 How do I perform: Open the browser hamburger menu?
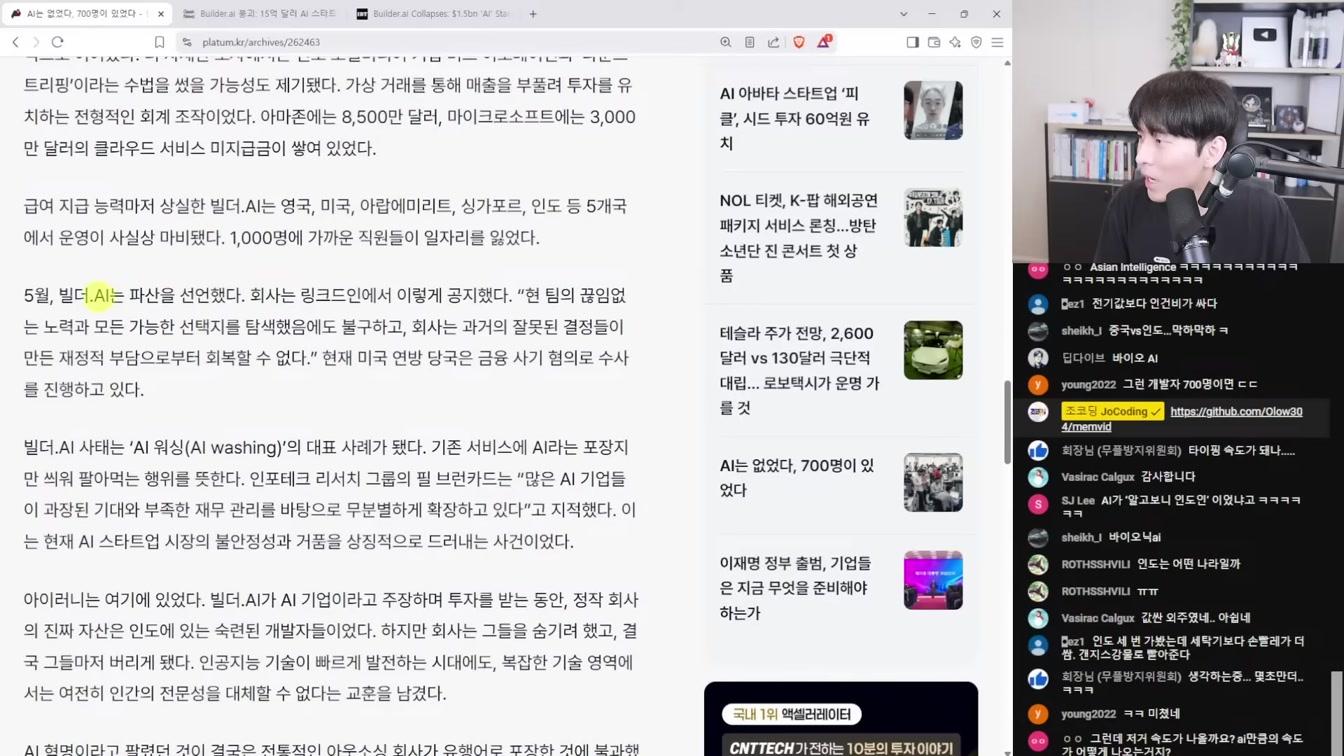[997, 42]
